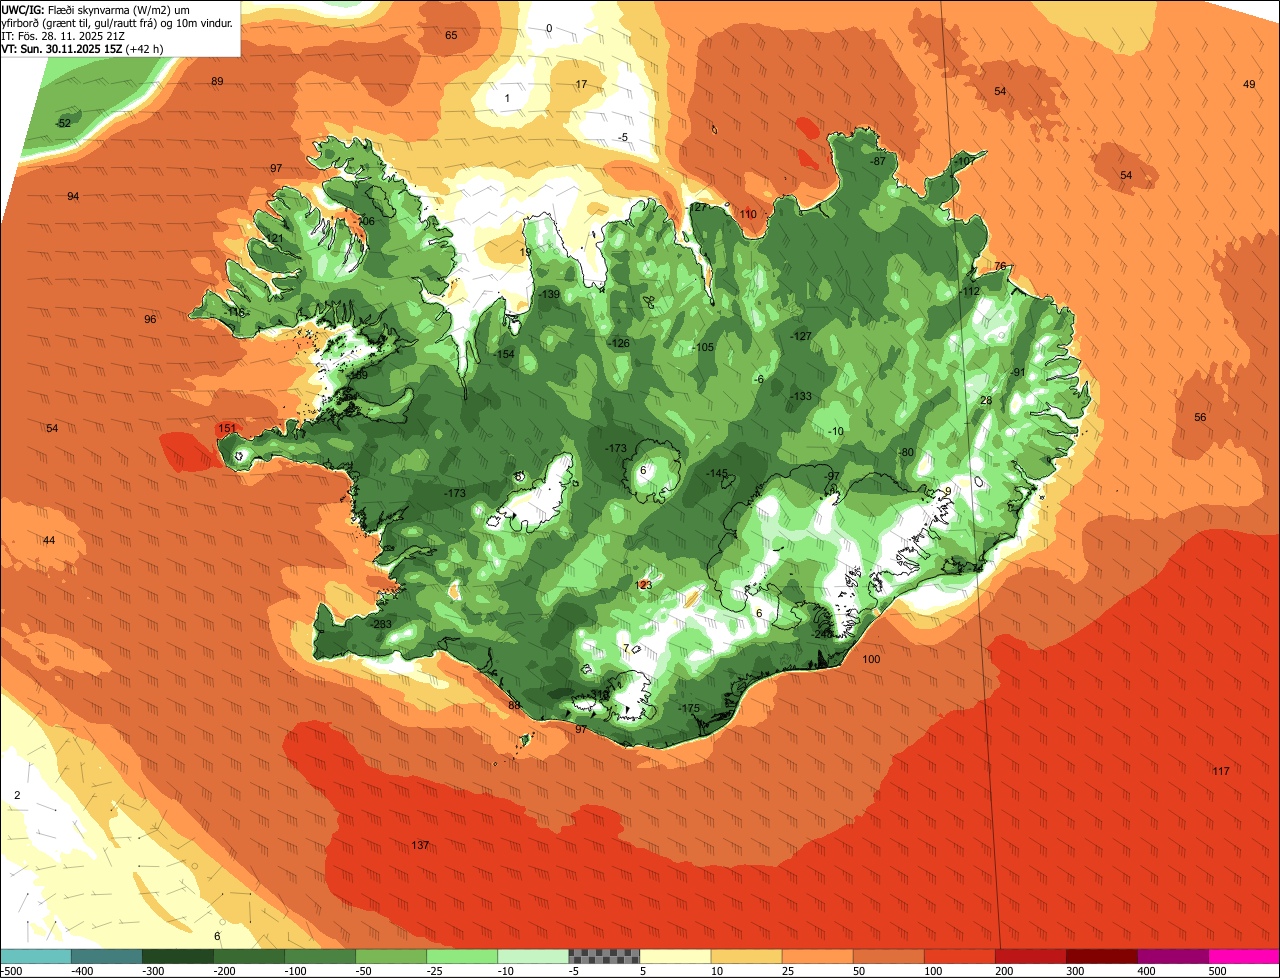Screen dimensions: 1280x978
Task: Click the -500 label on the legend scale
Action: [12, 970]
